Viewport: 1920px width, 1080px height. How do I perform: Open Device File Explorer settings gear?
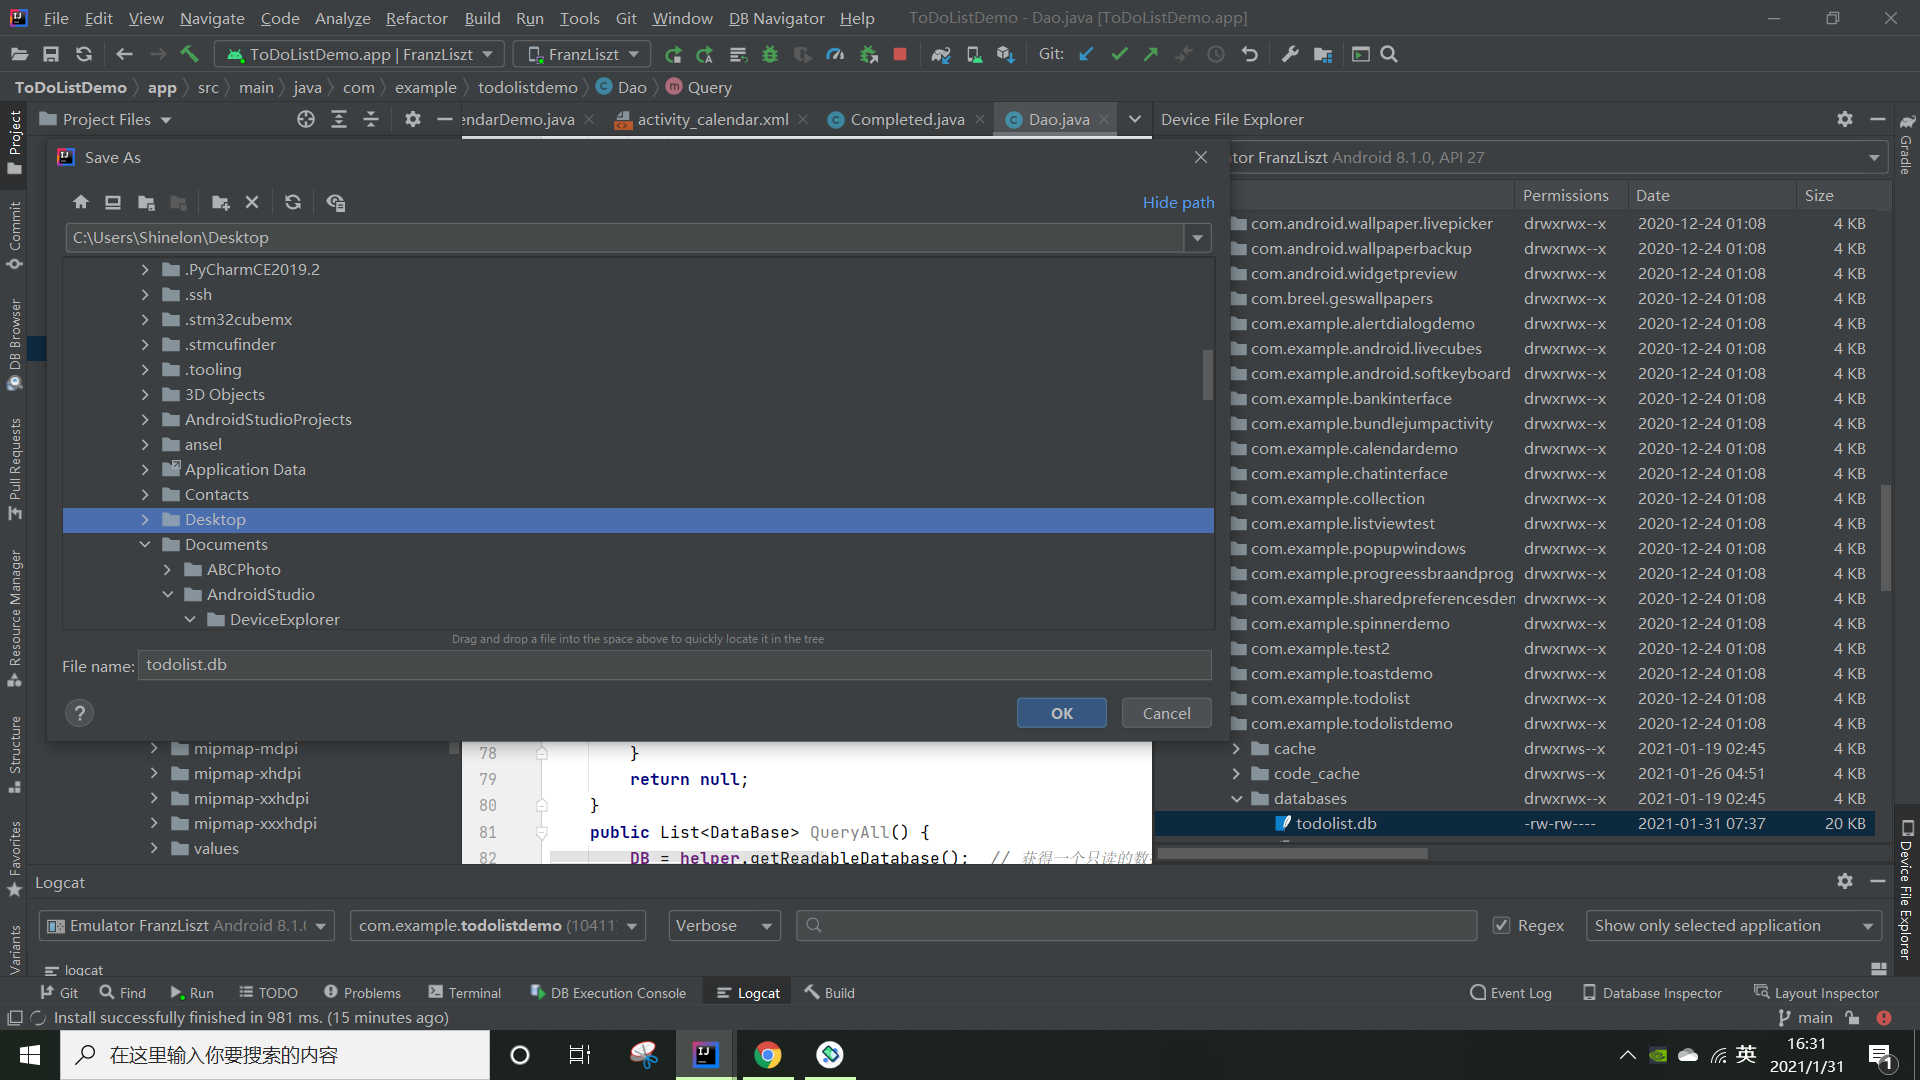pyautogui.click(x=1844, y=119)
